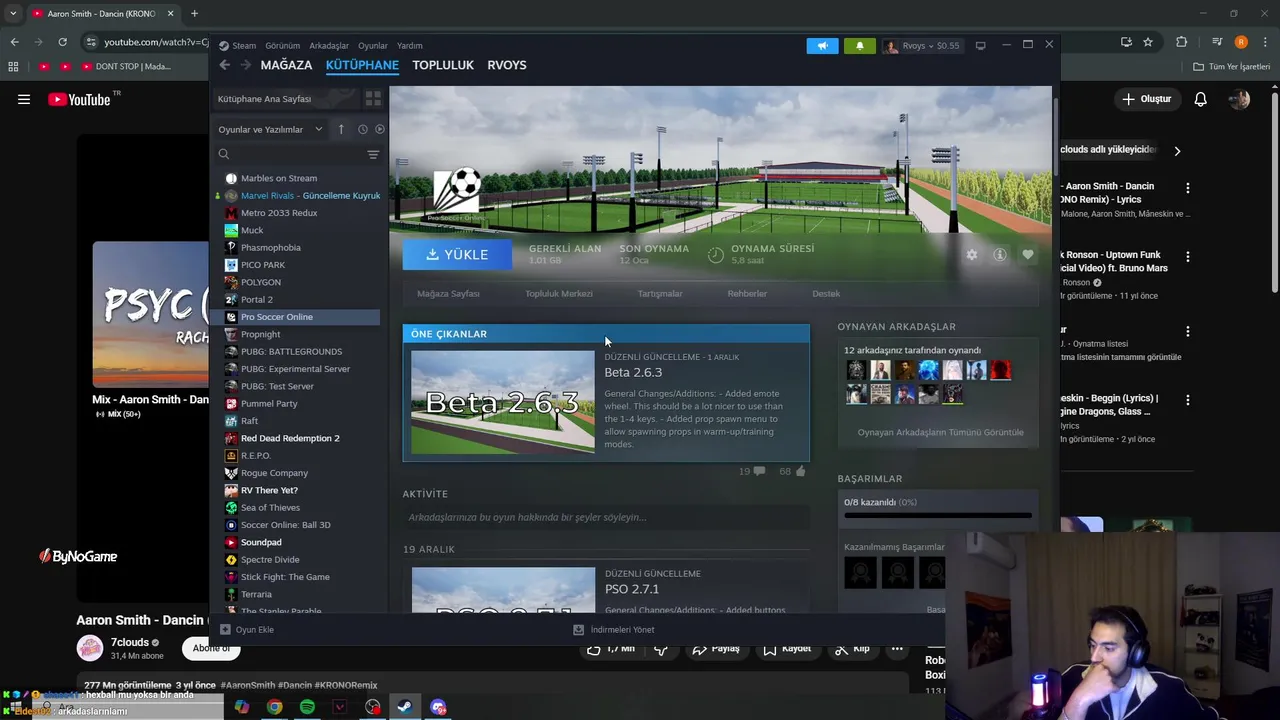Open Discord from the taskbar

click(438, 707)
